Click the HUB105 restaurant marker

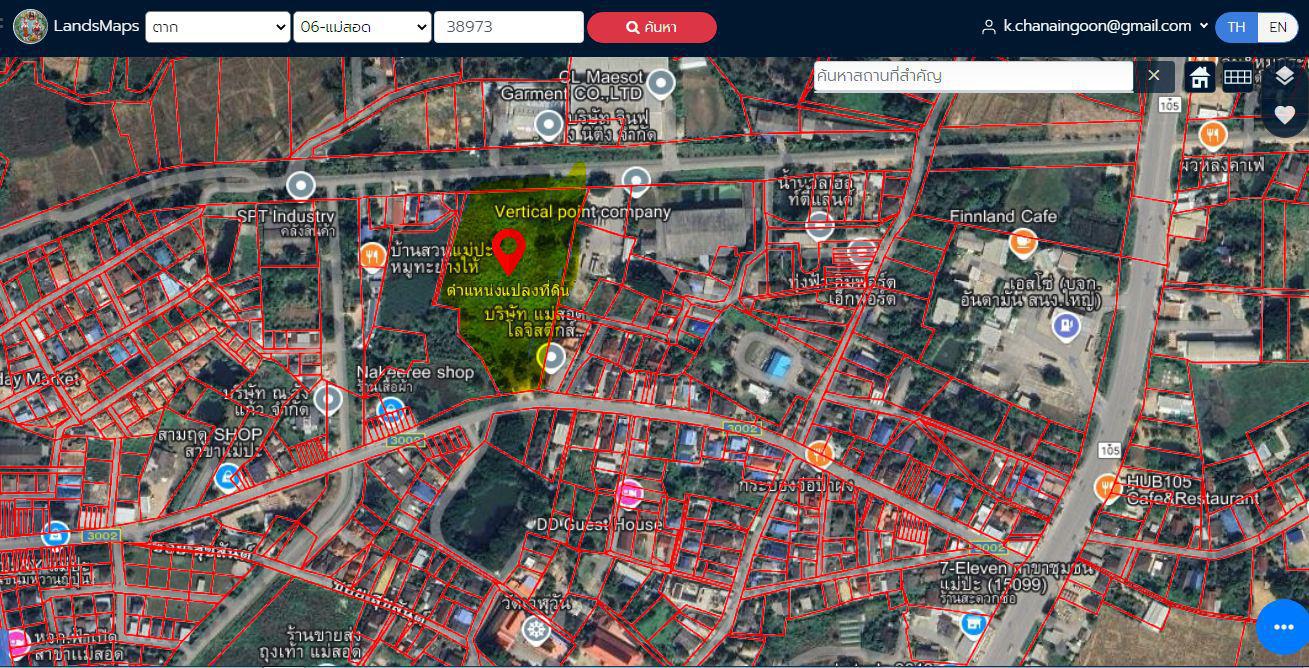[x=1108, y=487]
